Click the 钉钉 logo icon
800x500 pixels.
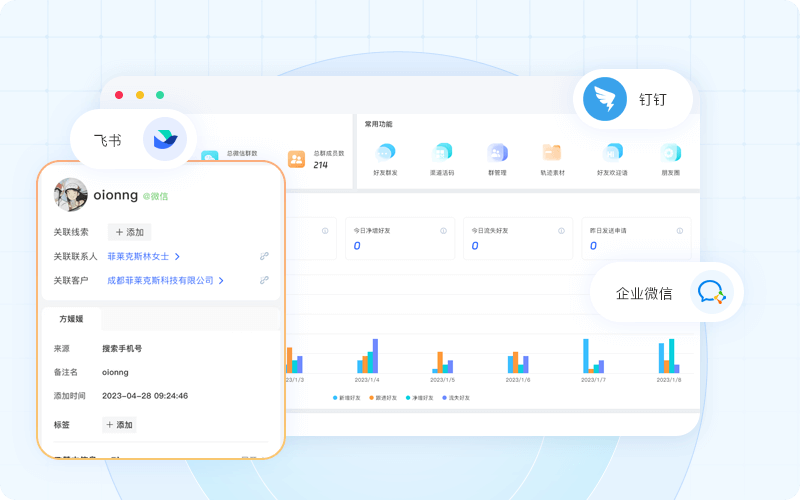point(605,100)
